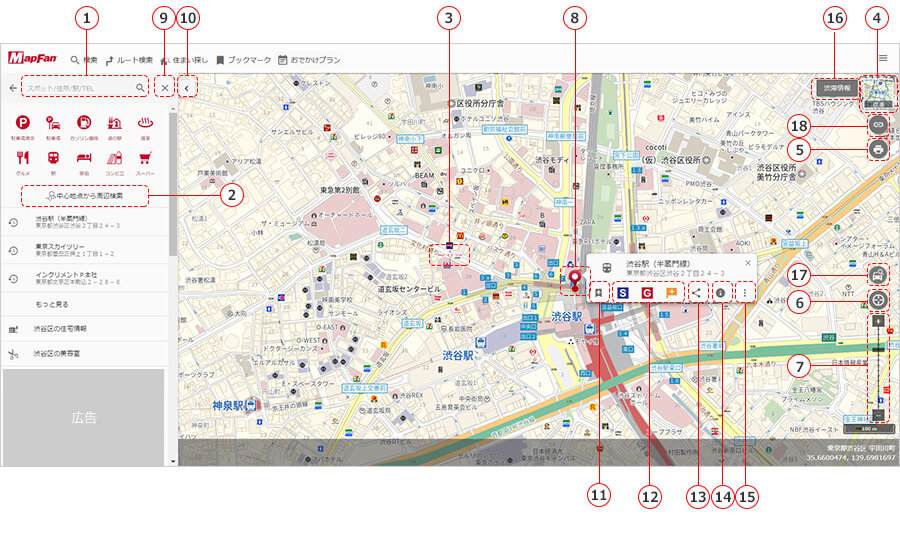Image resolution: width=900 pixels, height=540 pixels.
Task: Open the ルート検索 route search menu
Action: coord(129,60)
